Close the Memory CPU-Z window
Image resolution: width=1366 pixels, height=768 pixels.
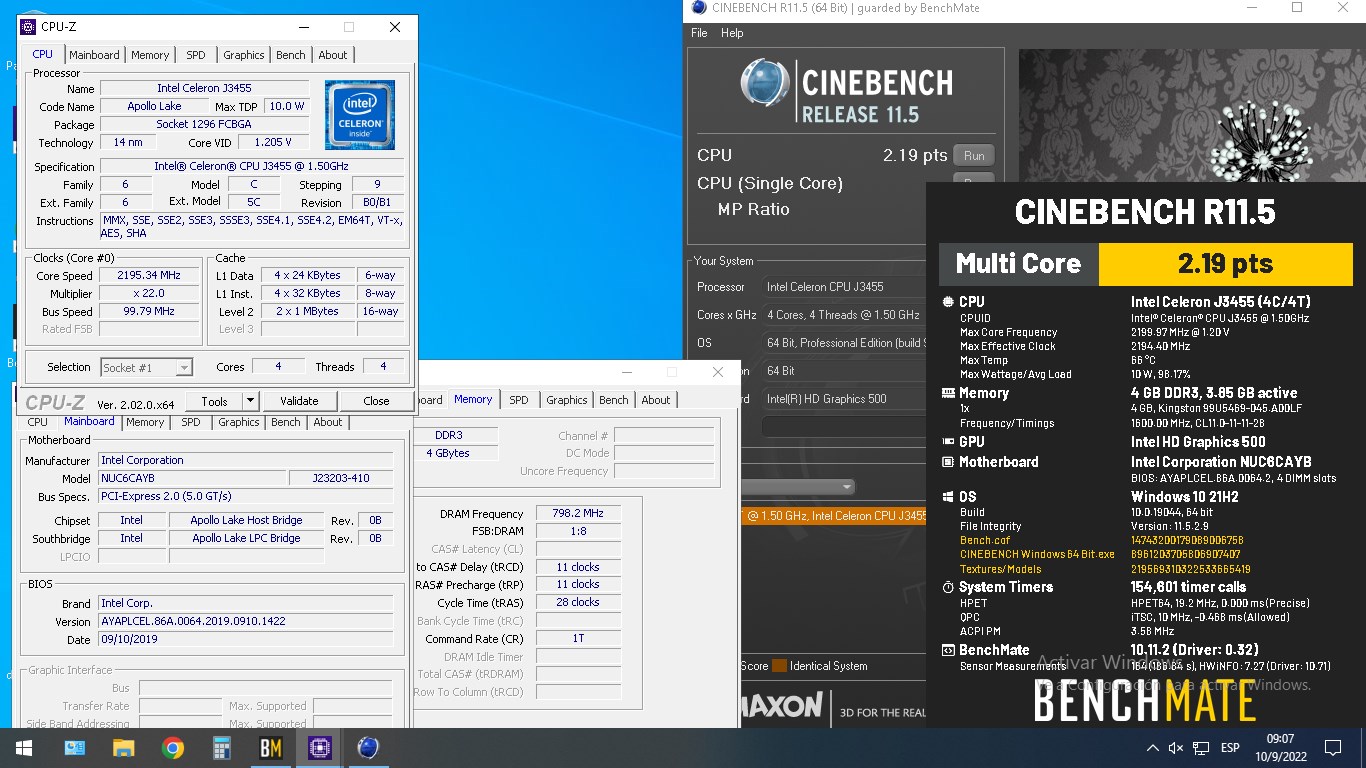click(718, 372)
